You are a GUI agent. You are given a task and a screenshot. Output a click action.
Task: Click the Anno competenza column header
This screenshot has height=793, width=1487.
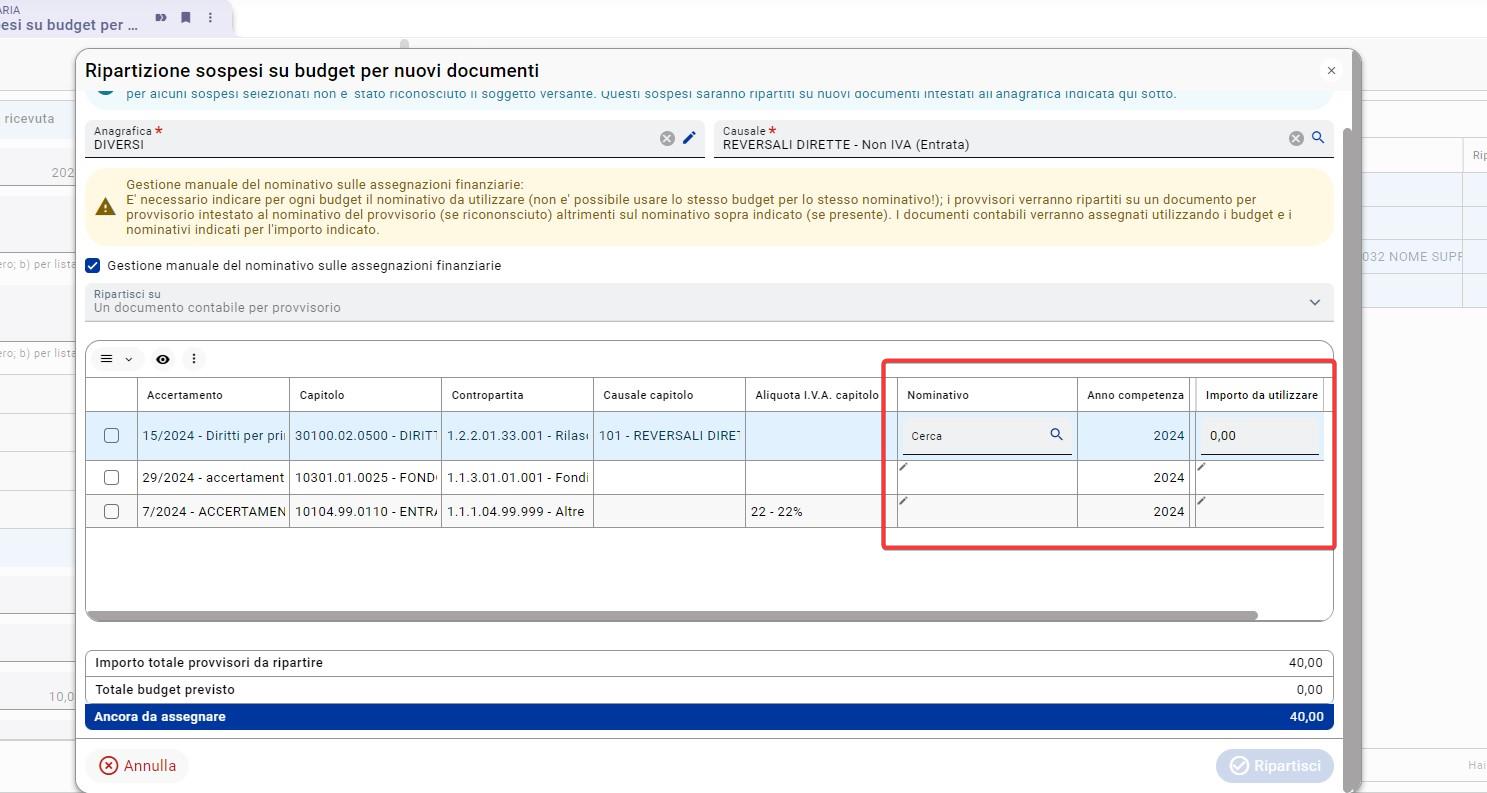pyautogui.click(x=1135, y=395)
